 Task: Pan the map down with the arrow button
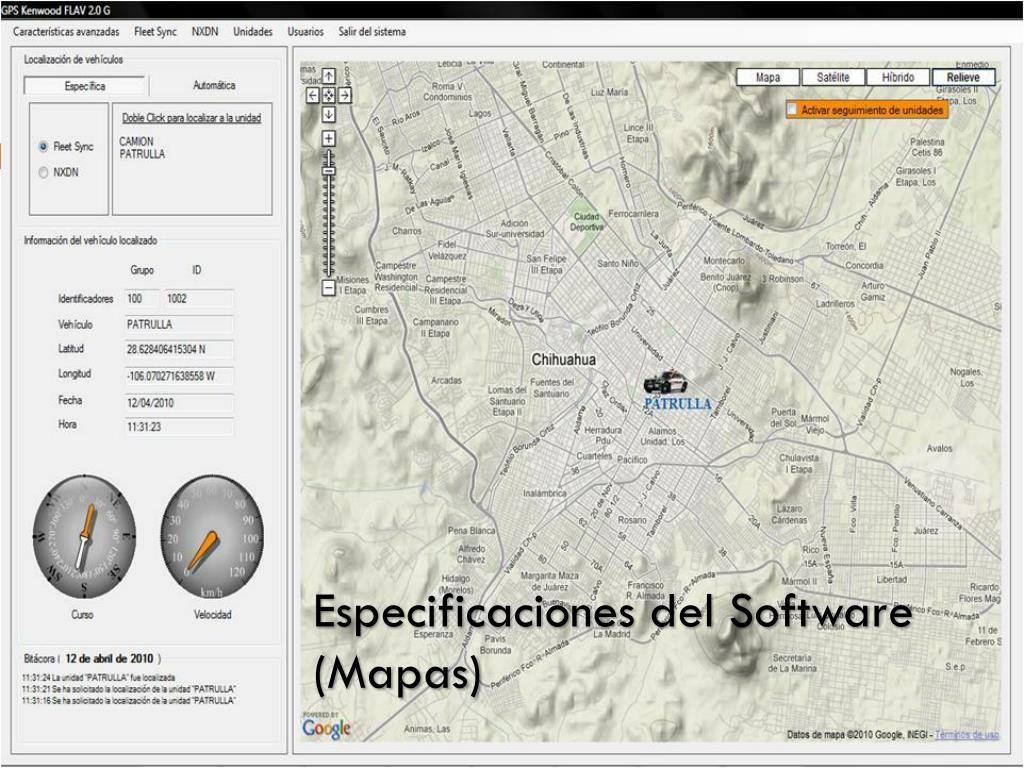point(328,114)
